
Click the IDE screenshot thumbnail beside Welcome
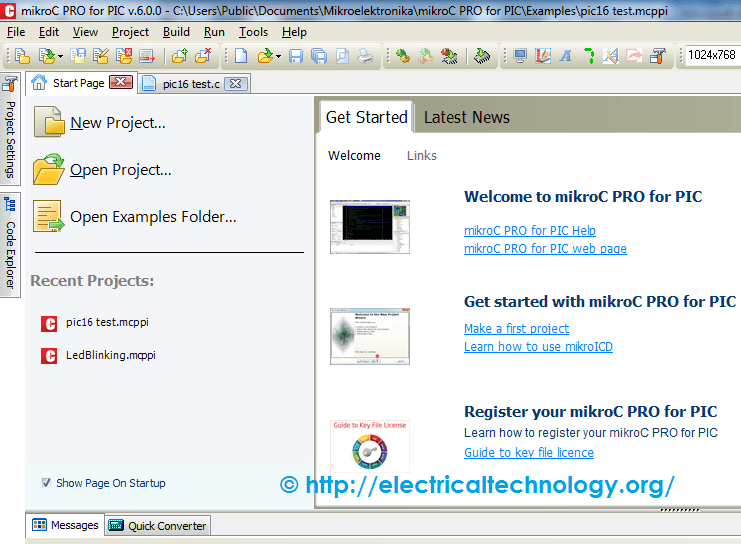point(370,227)
